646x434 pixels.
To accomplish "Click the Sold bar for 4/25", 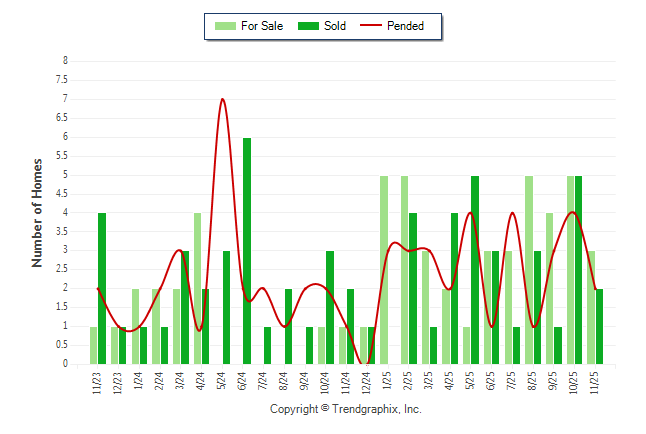I will click(454, 288).
